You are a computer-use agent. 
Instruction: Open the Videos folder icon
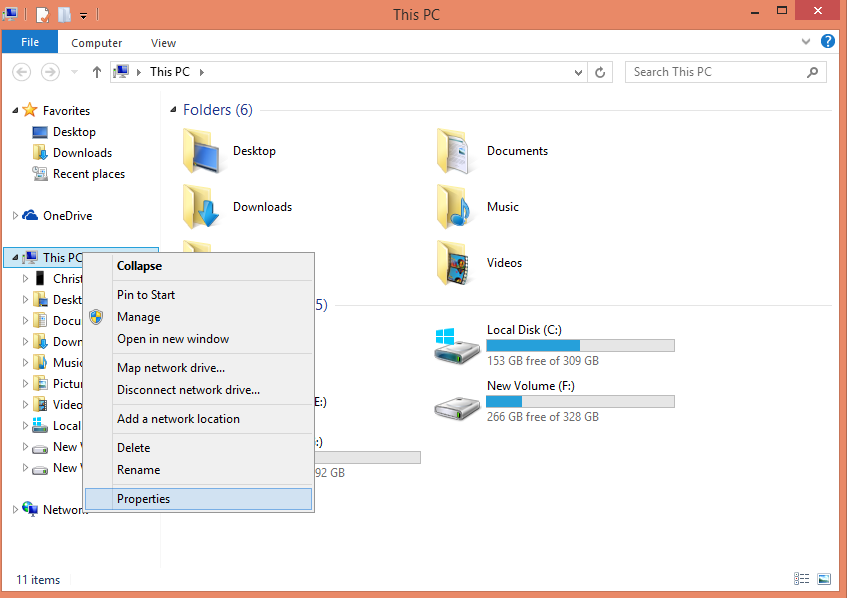tap(455, 262)
